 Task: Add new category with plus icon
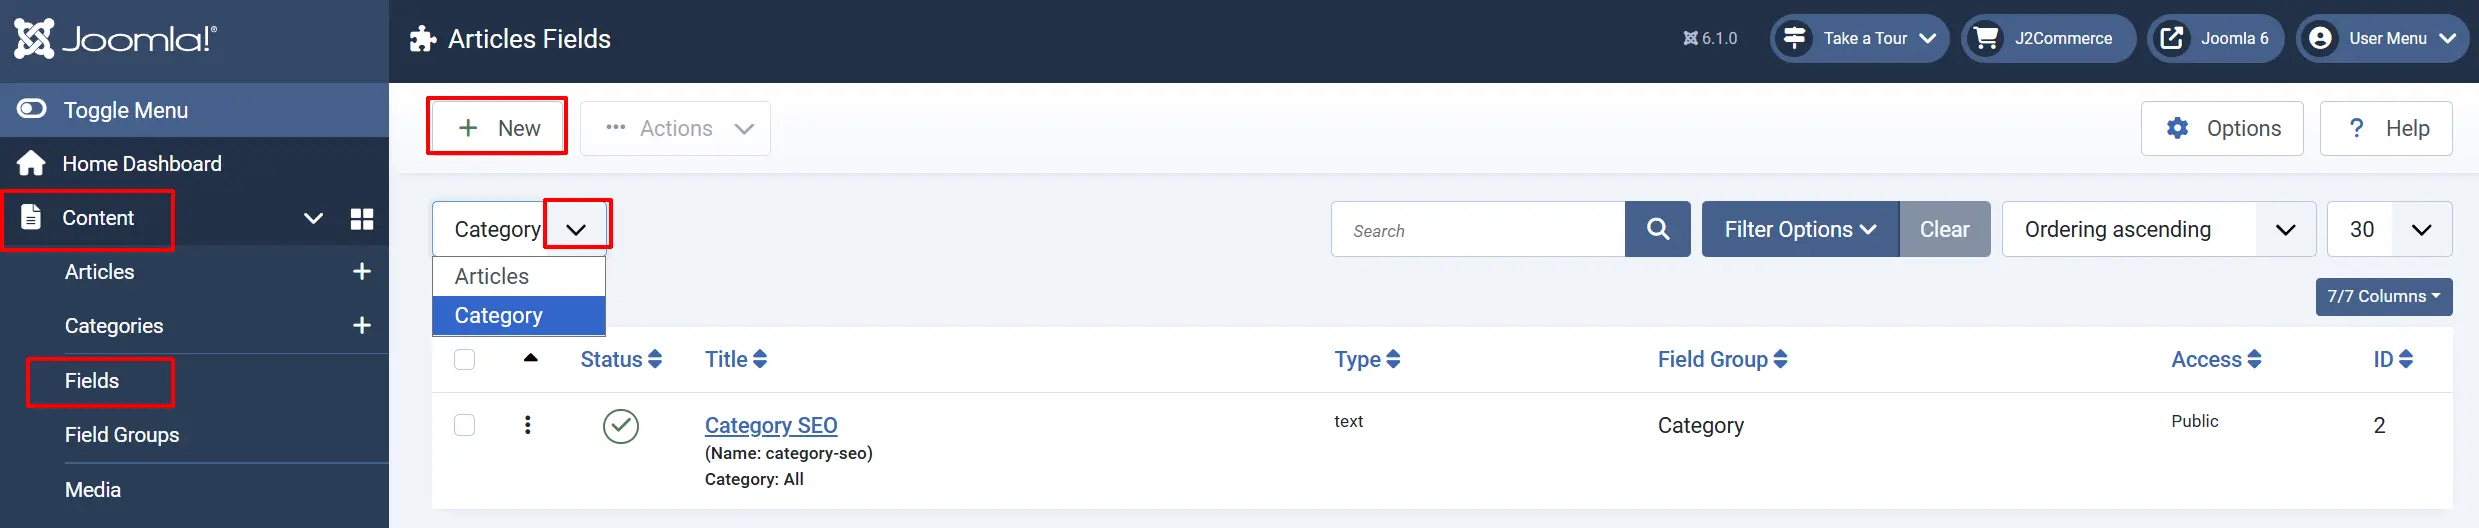(362, 326)
